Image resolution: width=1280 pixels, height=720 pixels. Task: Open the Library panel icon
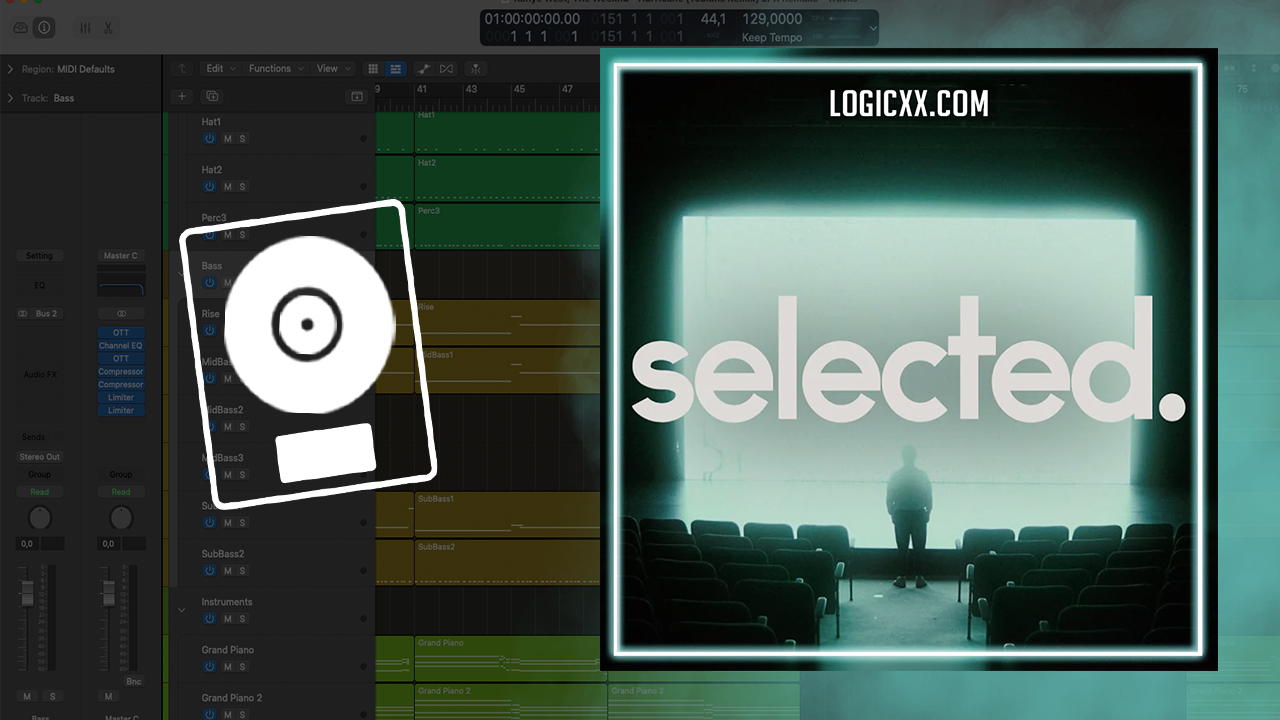21,28
